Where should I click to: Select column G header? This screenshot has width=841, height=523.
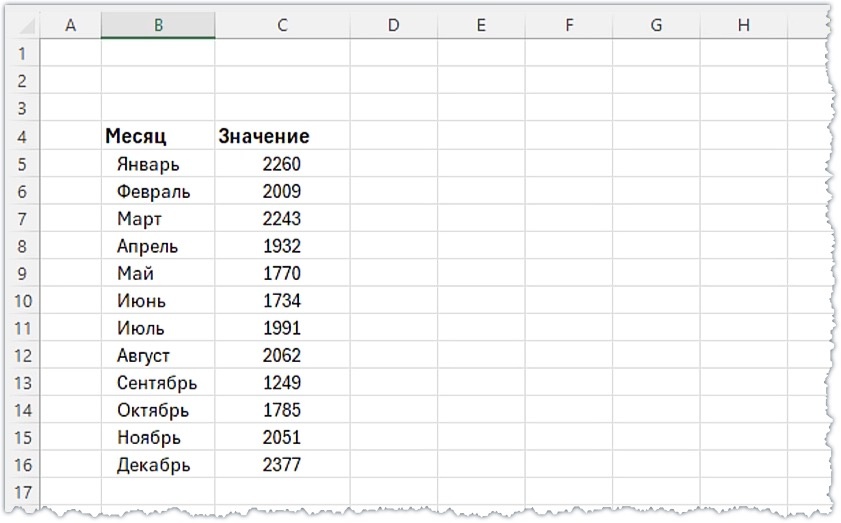pos(656,25)
